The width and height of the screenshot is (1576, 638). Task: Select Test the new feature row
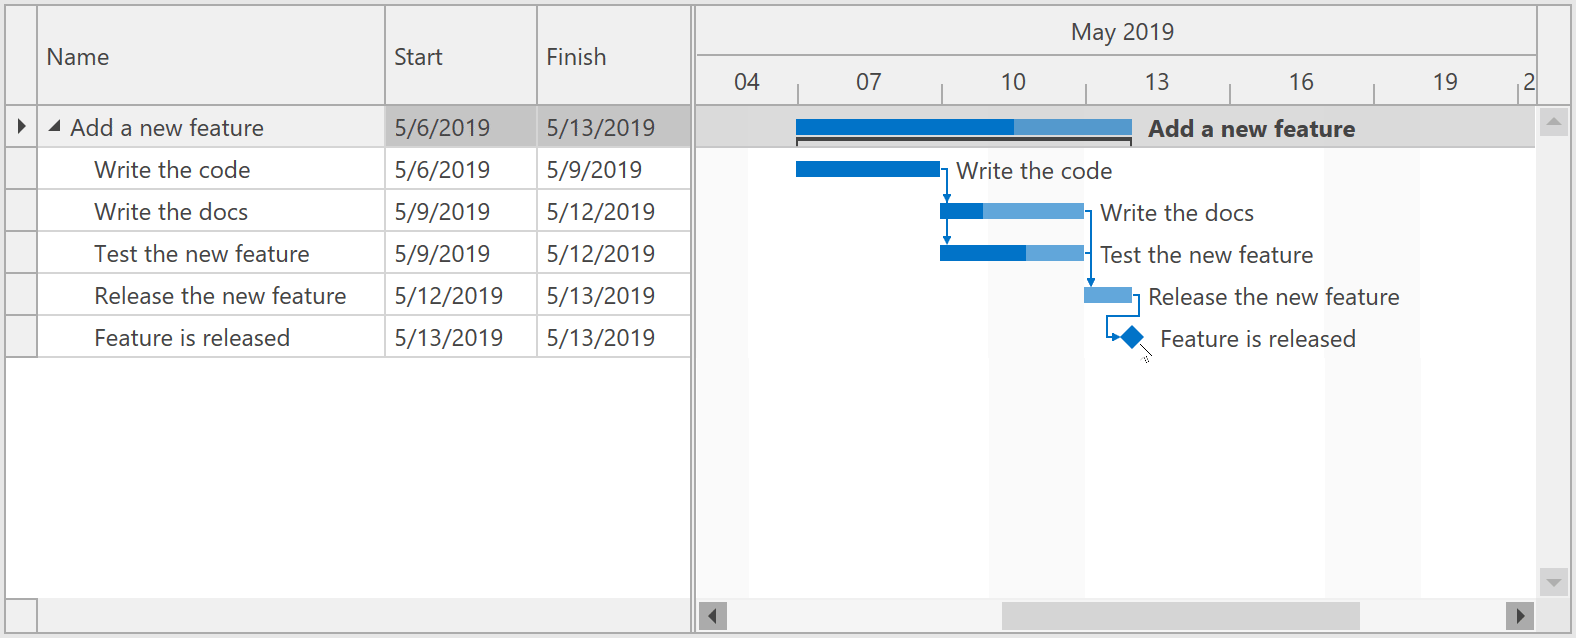pyautogui.click(x=201, y=254)
